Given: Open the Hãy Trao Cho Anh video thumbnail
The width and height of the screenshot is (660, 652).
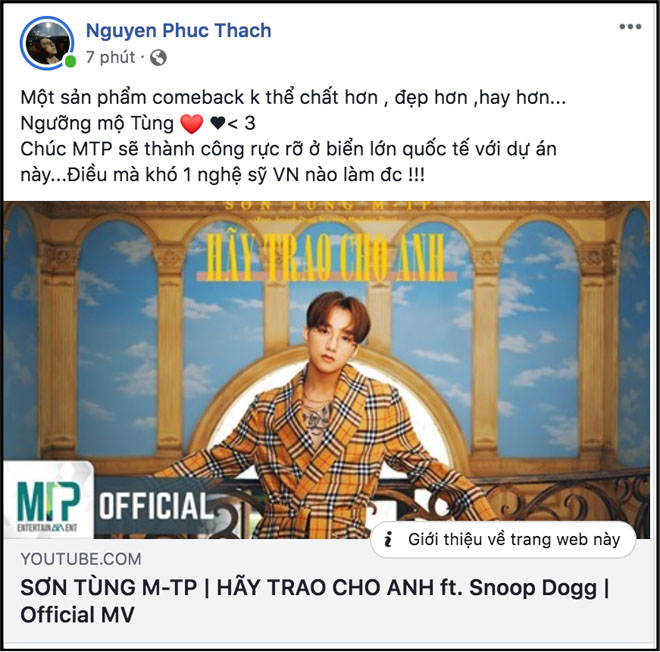Looking at the screenshot, I should click(327, 370).
